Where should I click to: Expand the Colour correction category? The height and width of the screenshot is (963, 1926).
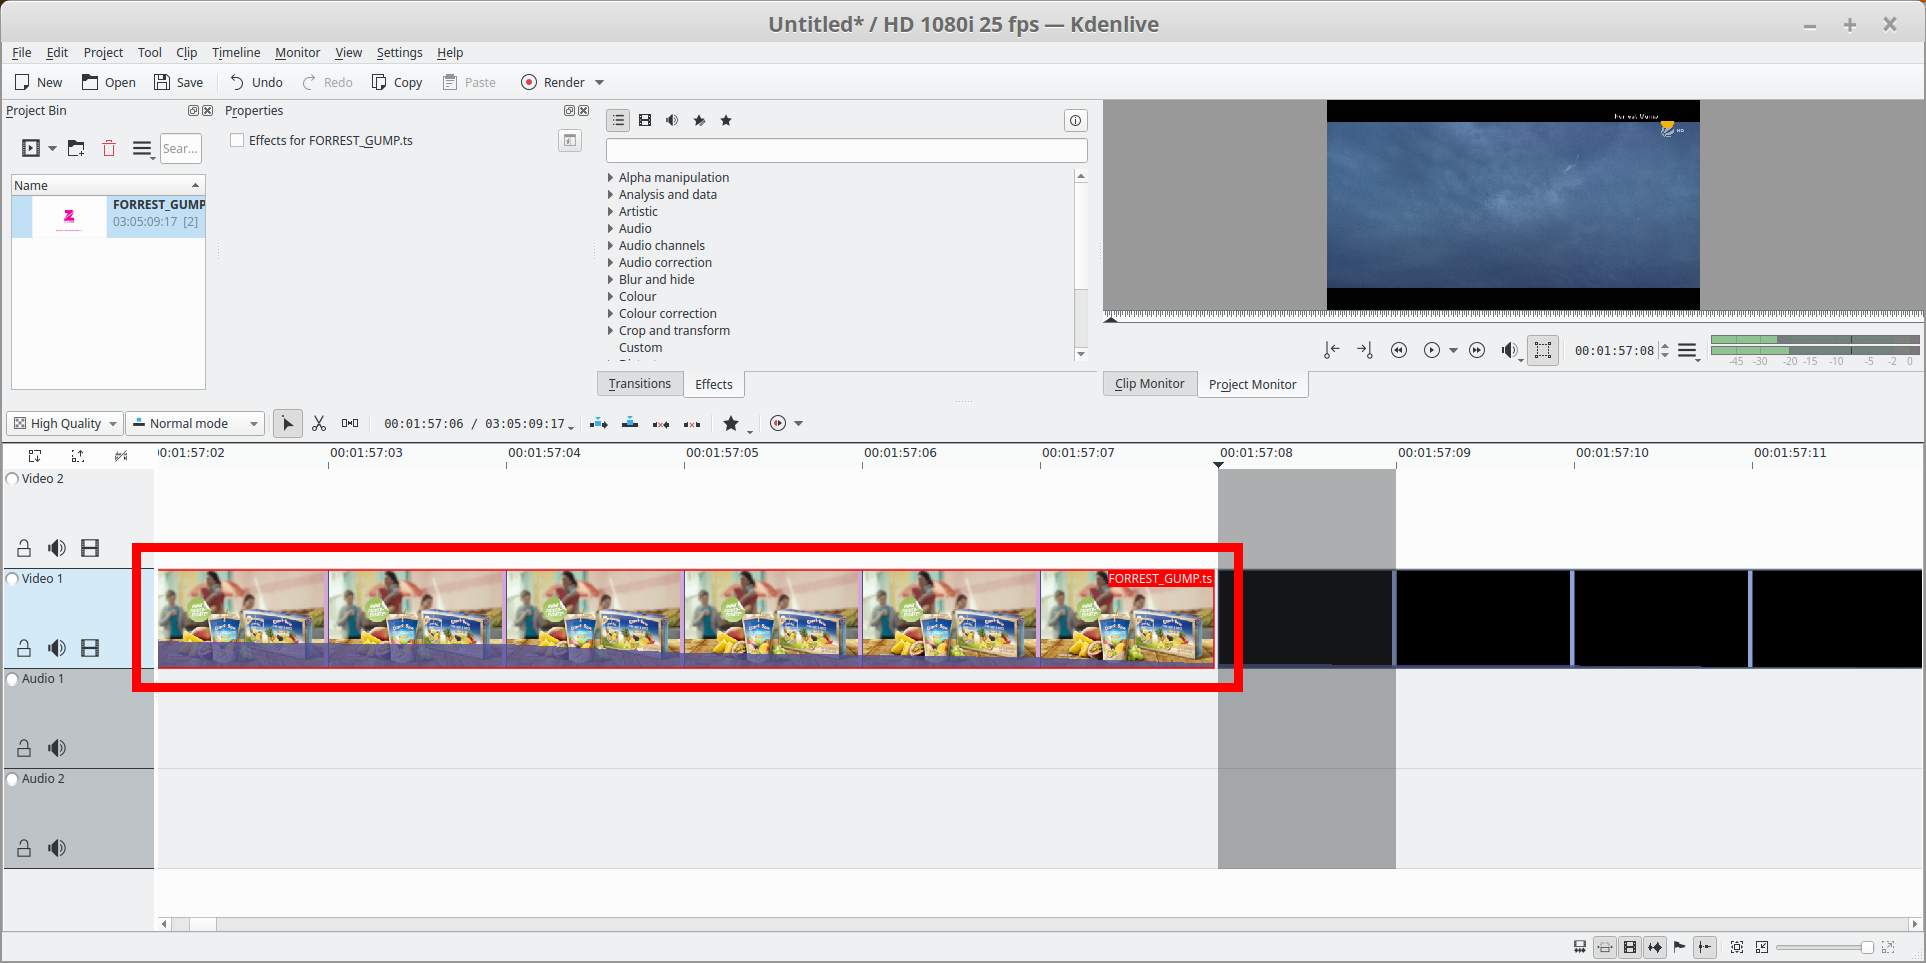tap(611, 314)
